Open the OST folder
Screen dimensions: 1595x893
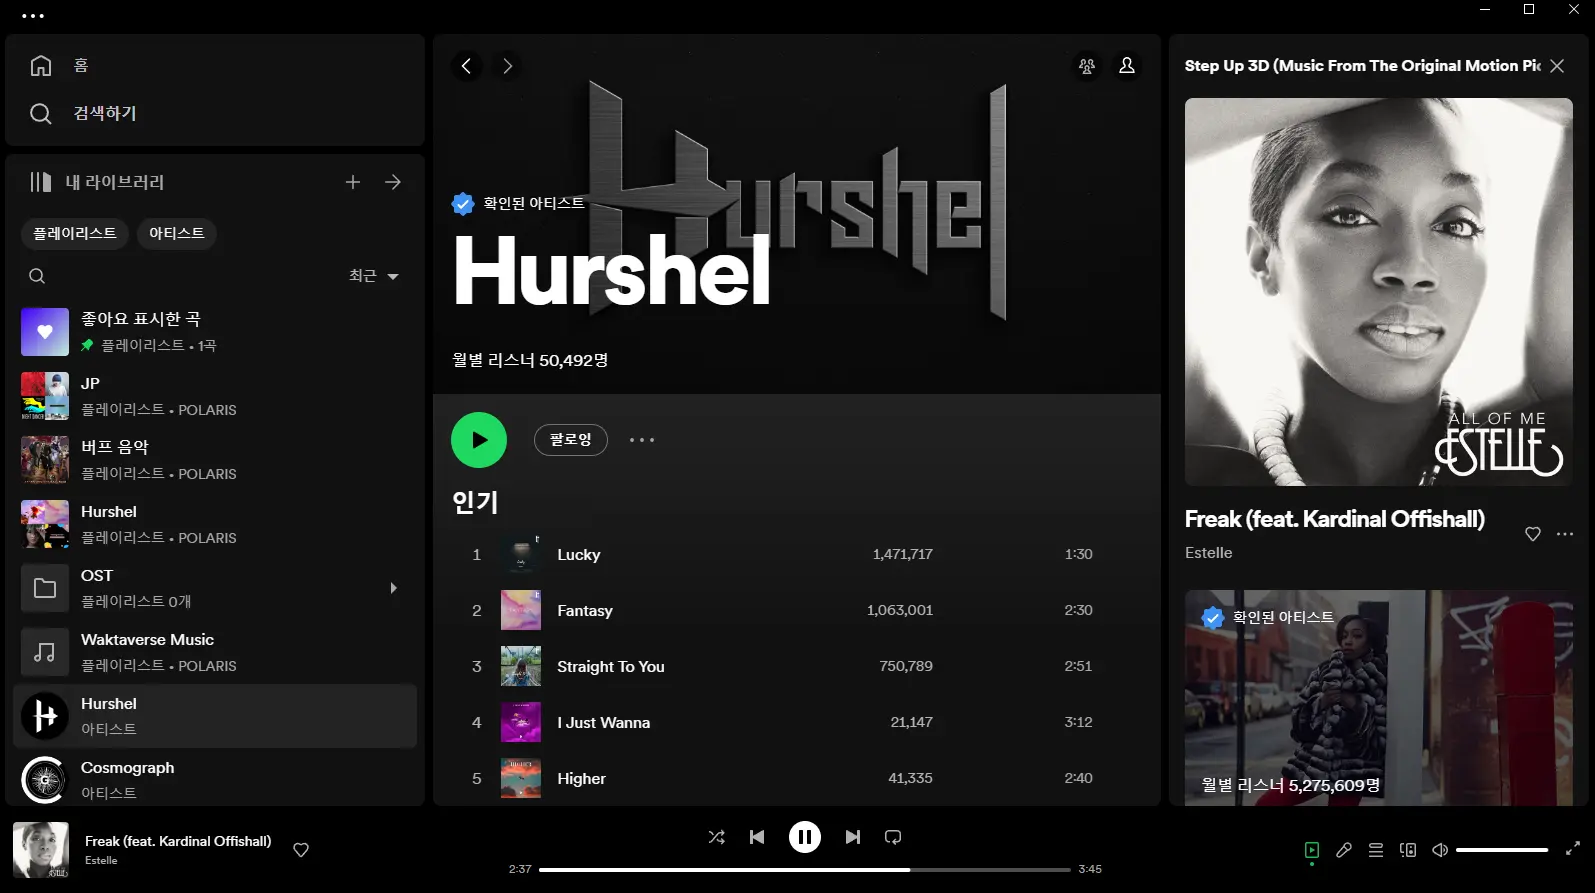tap(215, 588)
